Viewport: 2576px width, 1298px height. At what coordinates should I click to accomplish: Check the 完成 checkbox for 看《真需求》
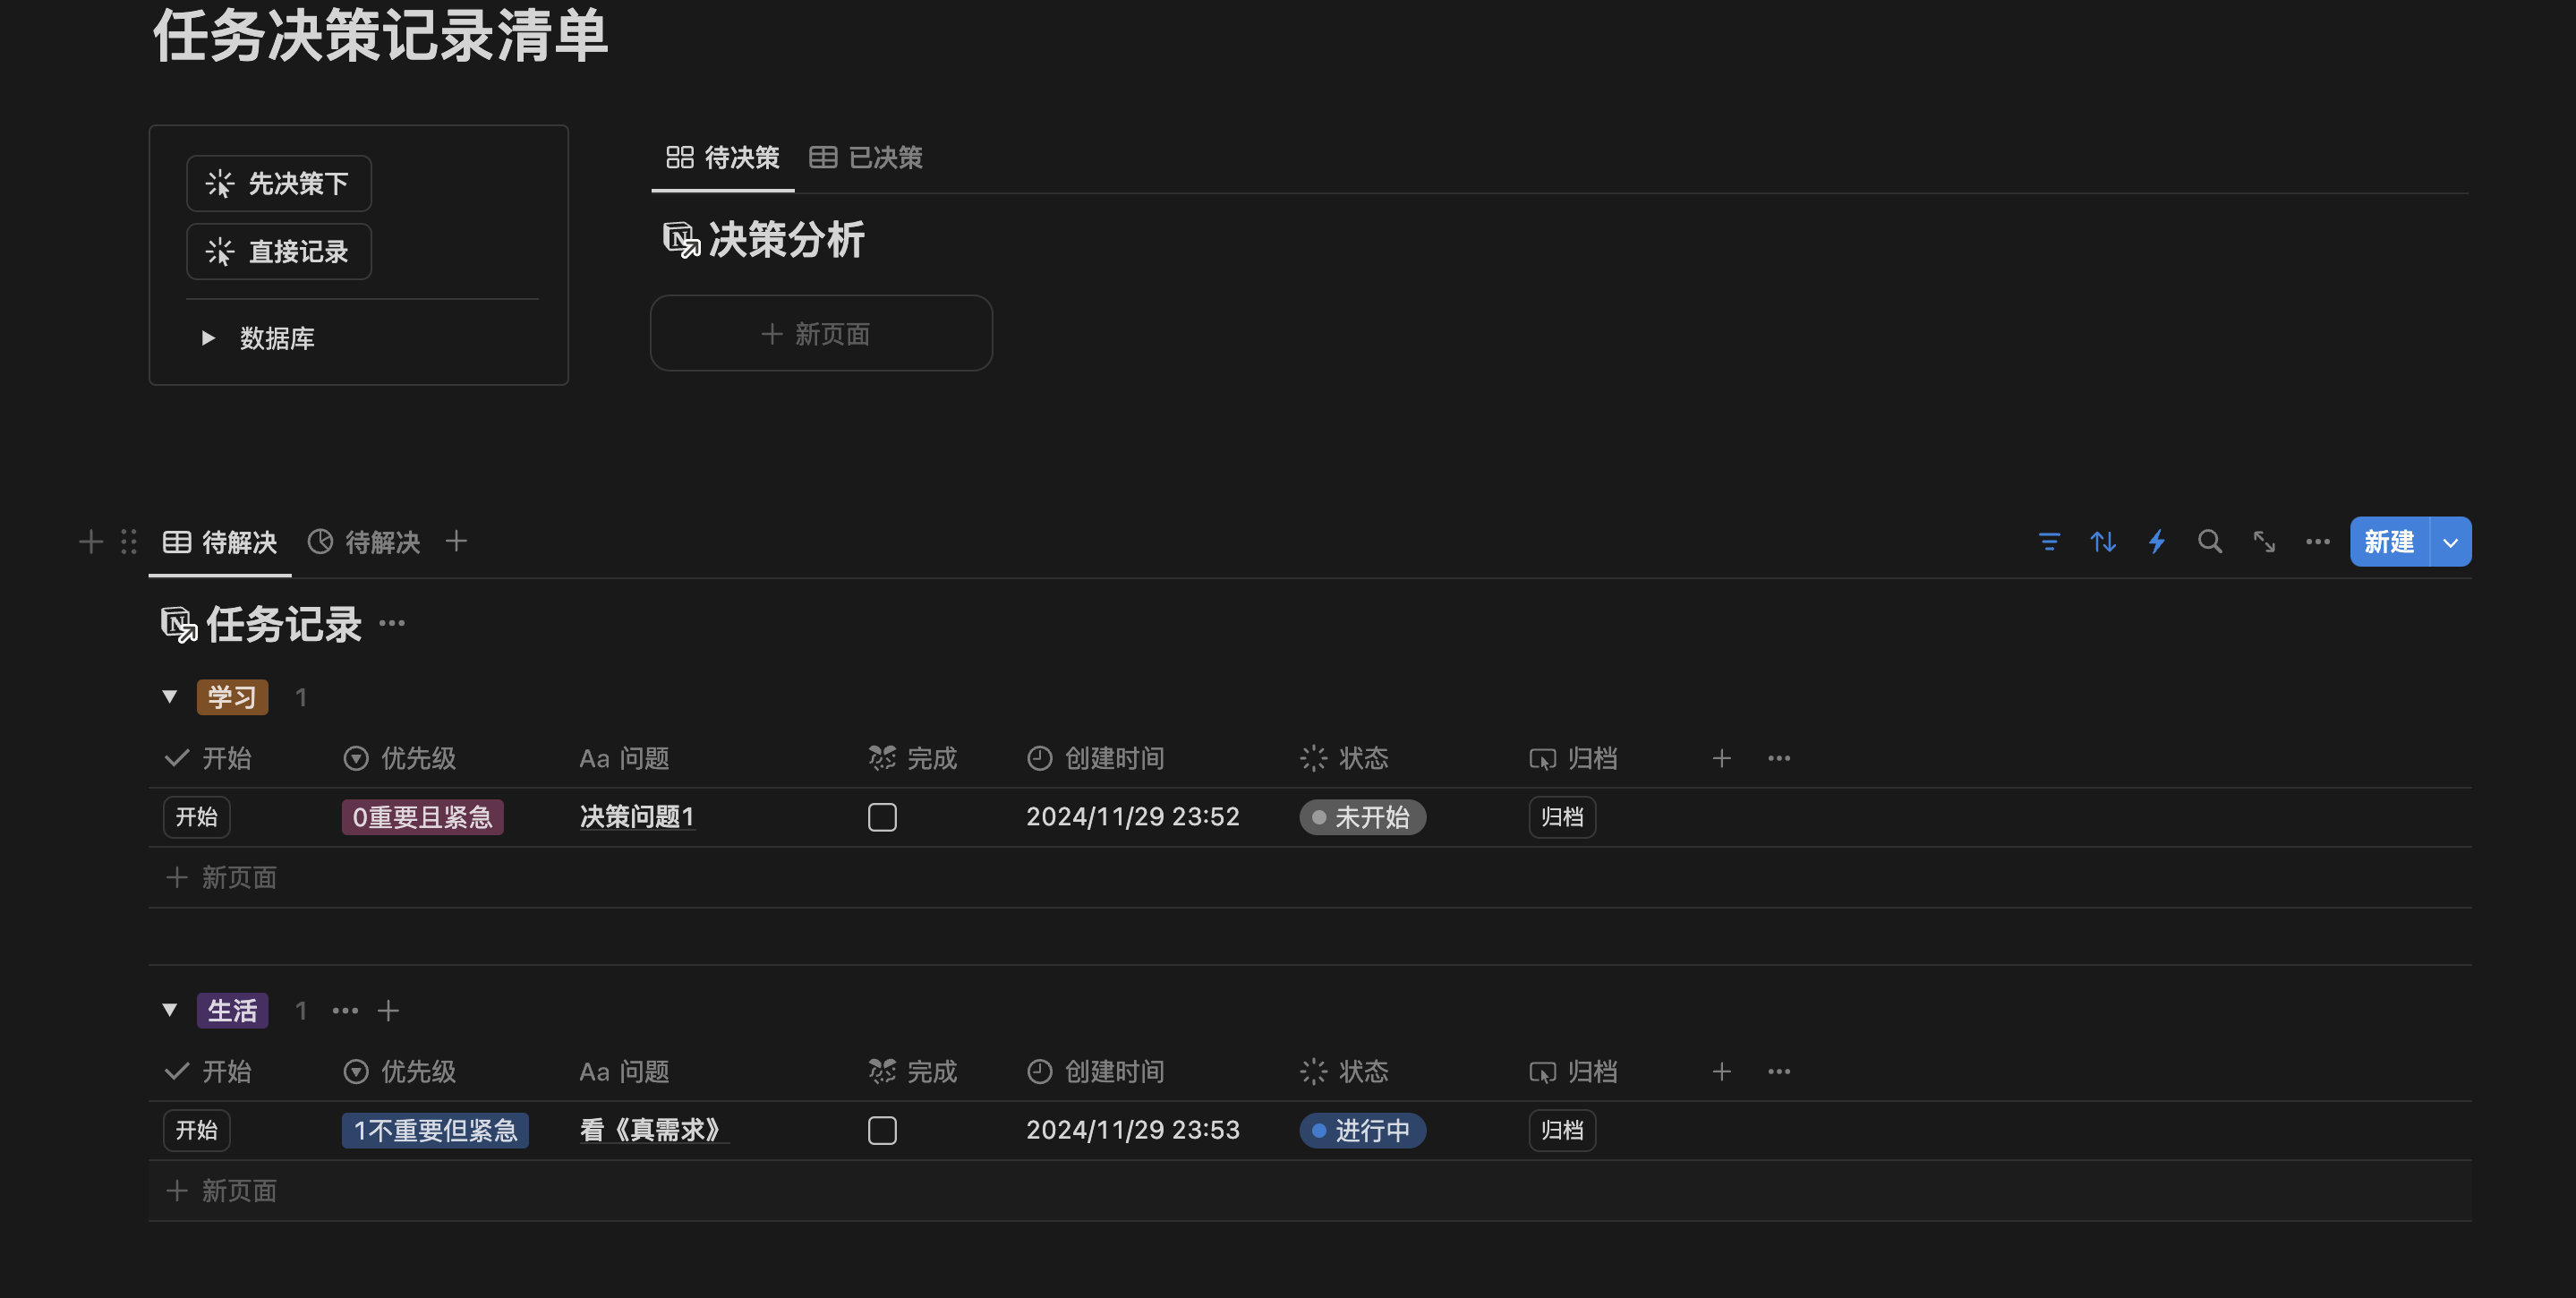882,1130
